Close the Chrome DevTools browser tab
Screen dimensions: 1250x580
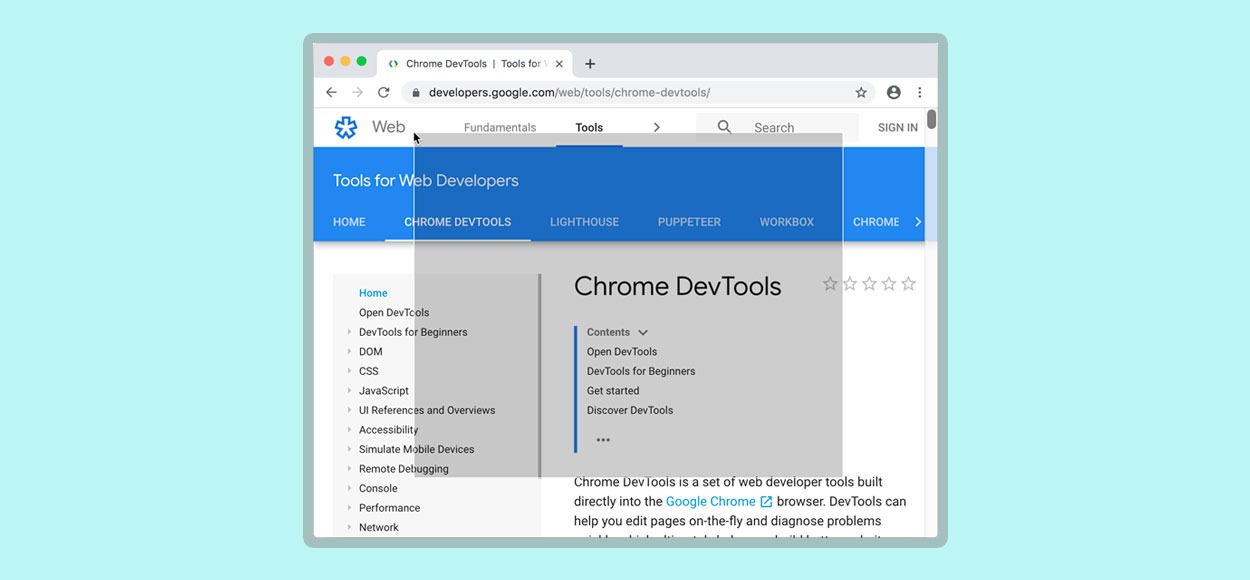pyautogui.click(x=559, y=64)
